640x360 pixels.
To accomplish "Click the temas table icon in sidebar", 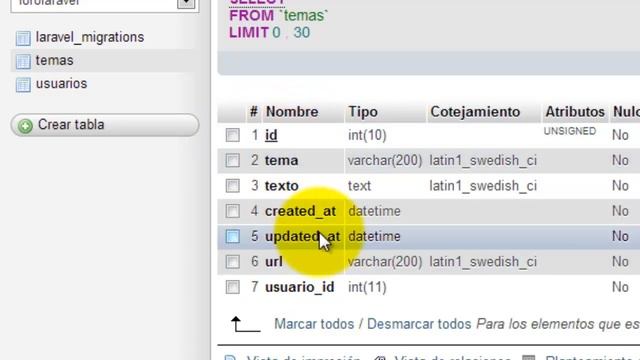I will tap(23, 61).
